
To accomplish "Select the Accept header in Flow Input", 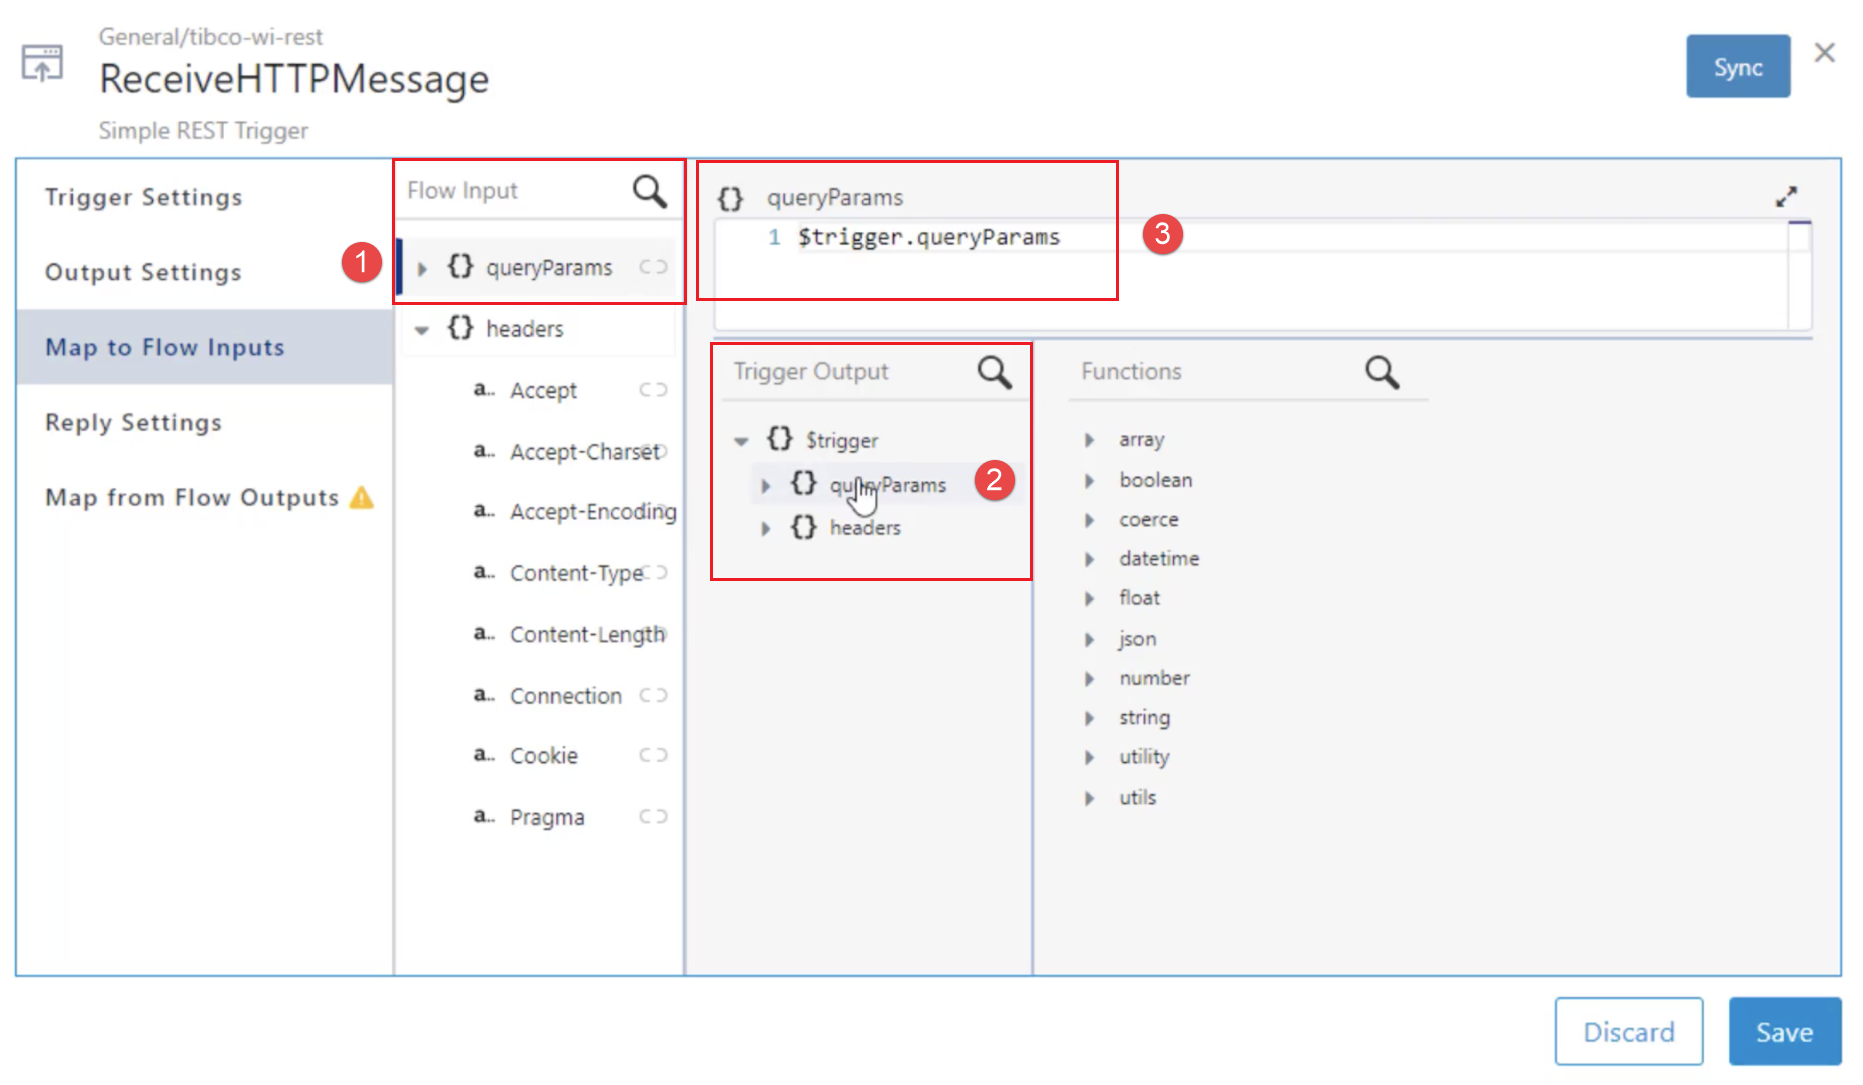I will (x=540, y=390).
